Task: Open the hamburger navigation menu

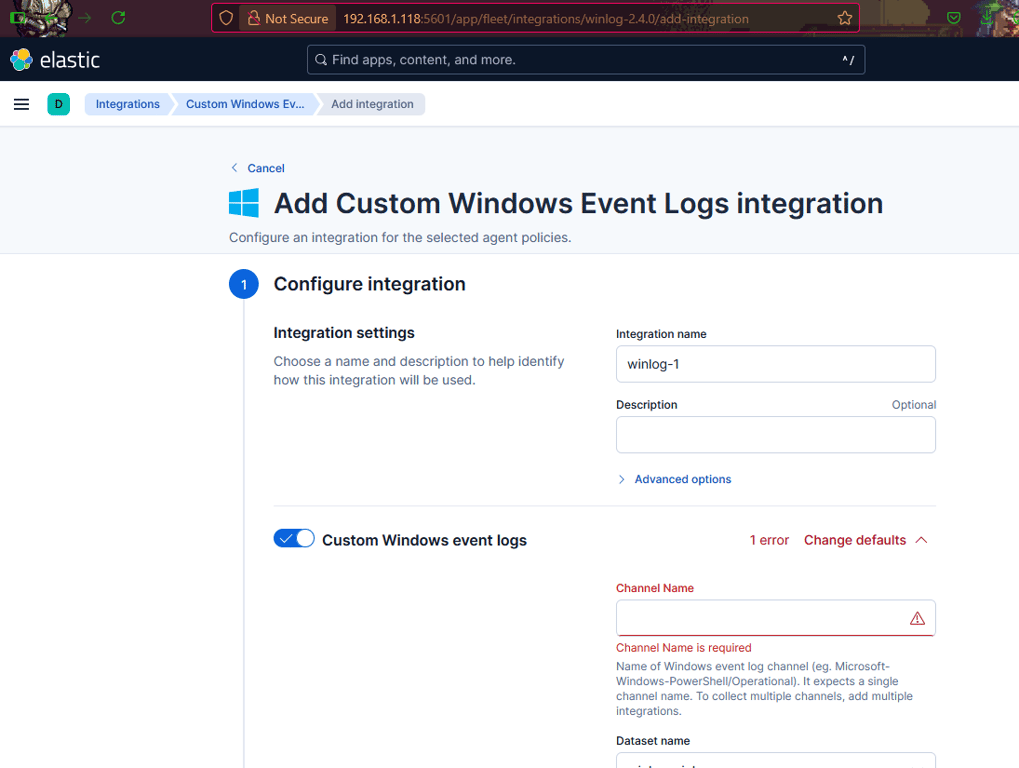Action: pos(21,104)
